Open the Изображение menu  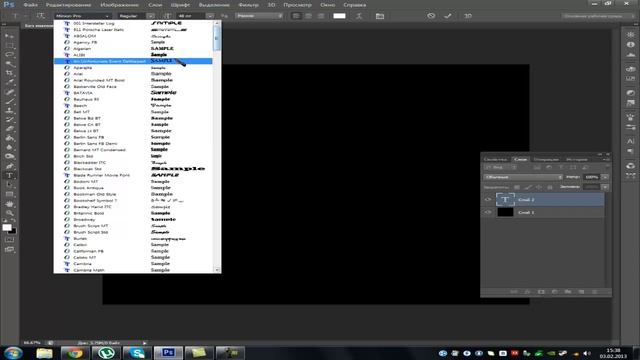tap(120, 5)
